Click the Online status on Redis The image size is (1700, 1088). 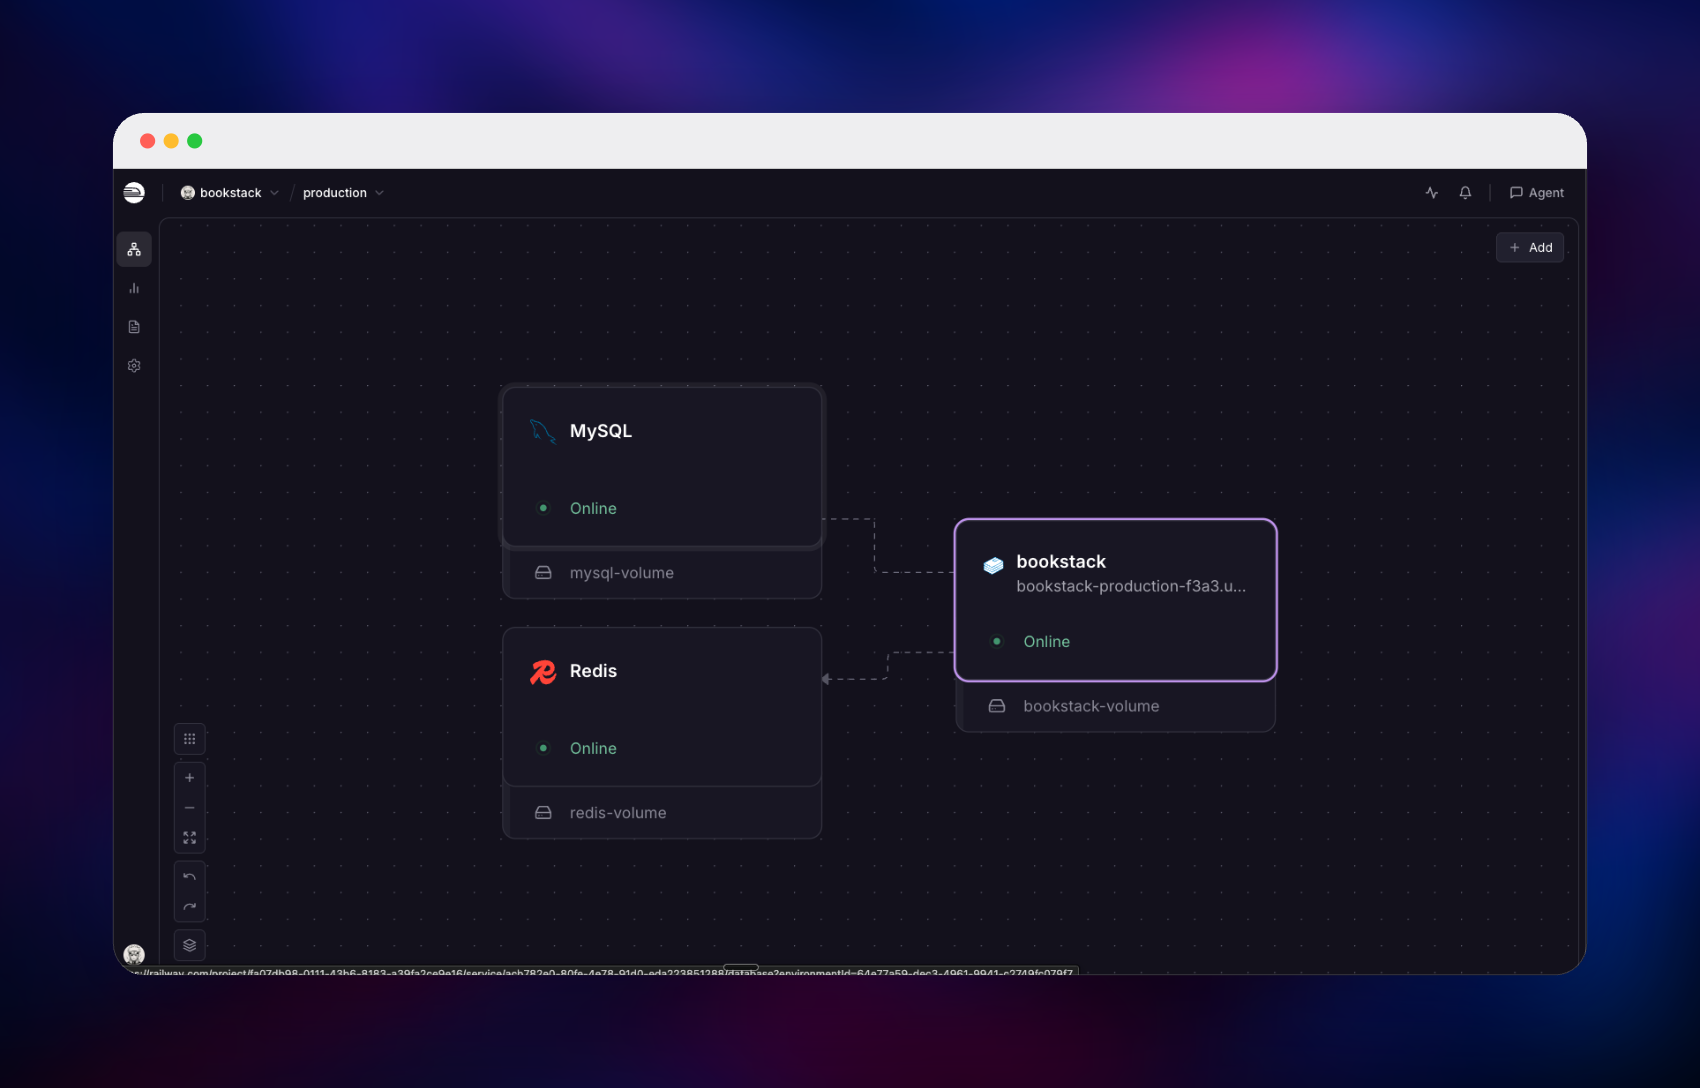click(x=593, y=748)
